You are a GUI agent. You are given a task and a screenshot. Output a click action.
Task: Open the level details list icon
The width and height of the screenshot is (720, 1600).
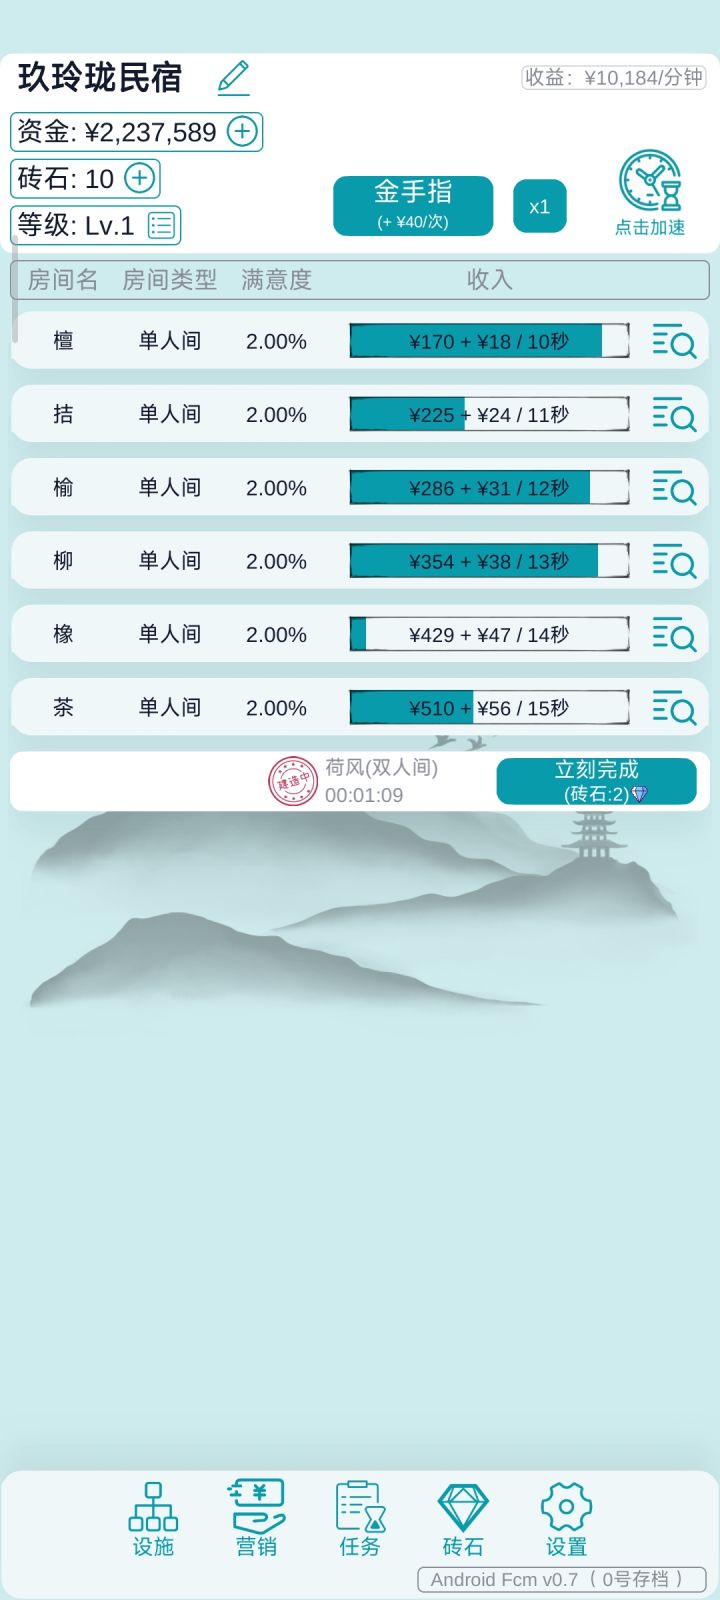[162, 225]
